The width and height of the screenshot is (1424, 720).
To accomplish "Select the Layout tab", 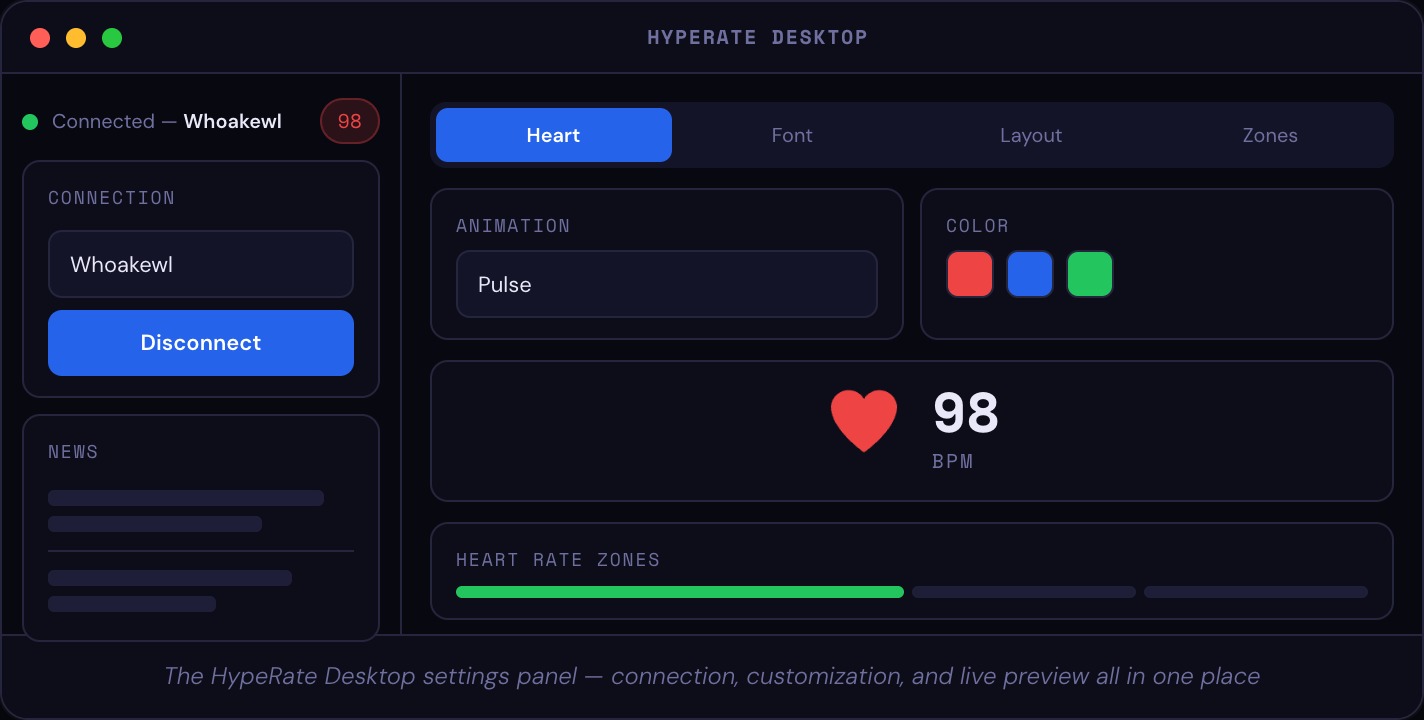I will point(1030,135).
